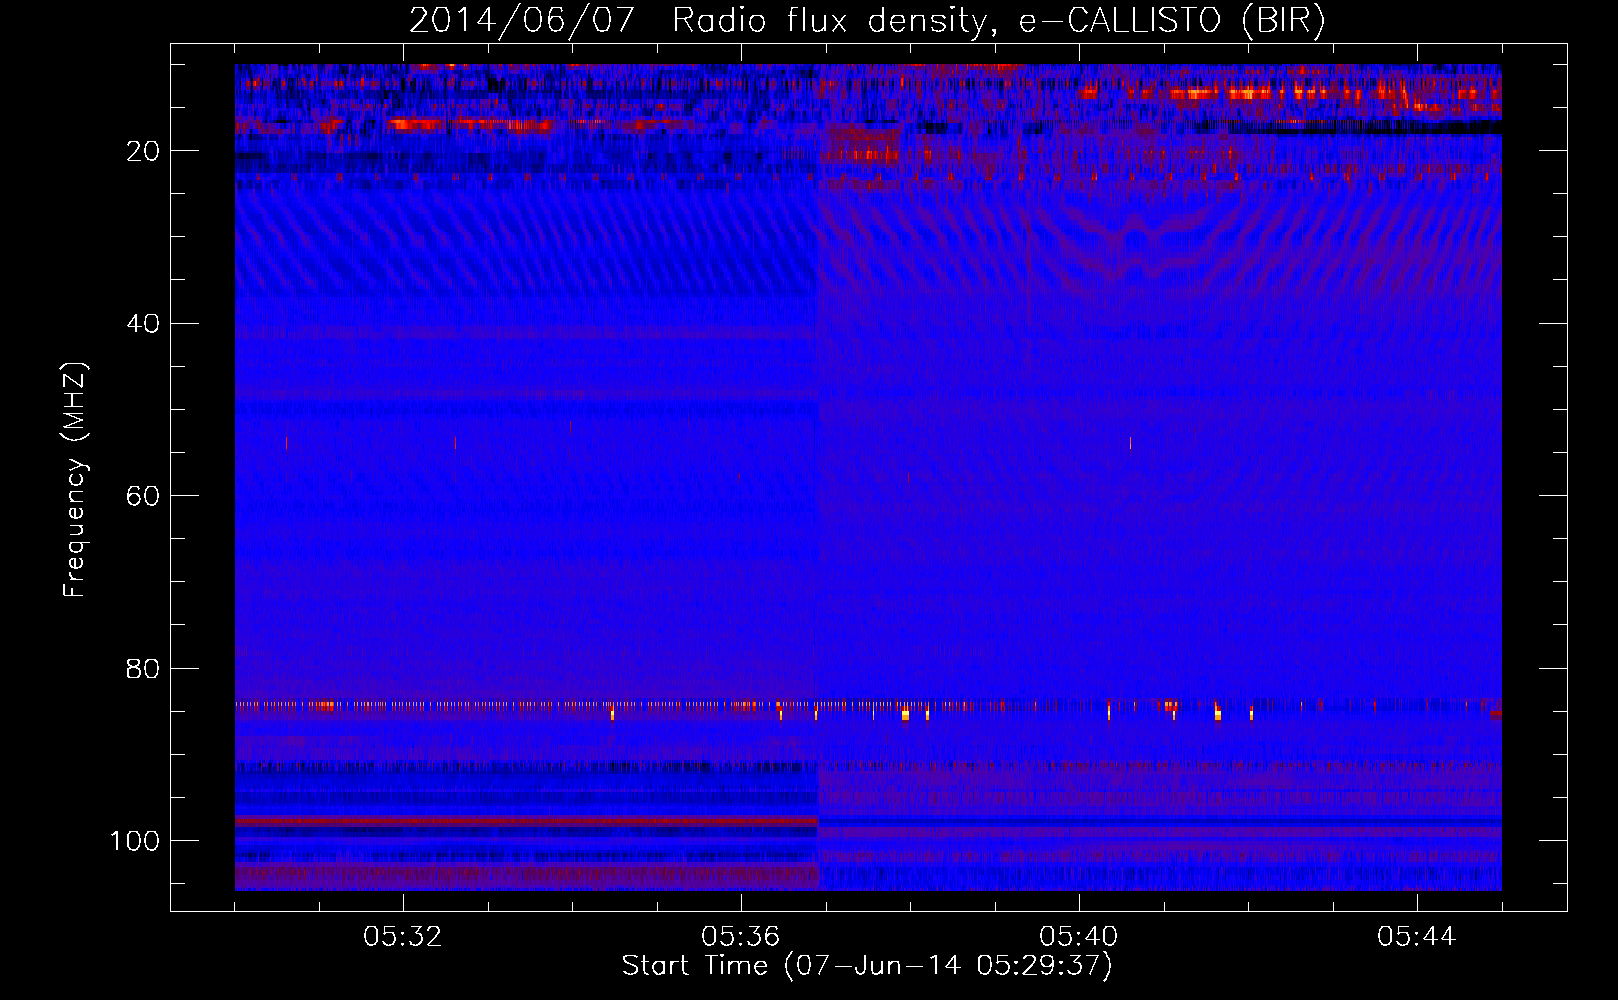Pick the wide red band at the spectrogram's bottom-left

525,875
